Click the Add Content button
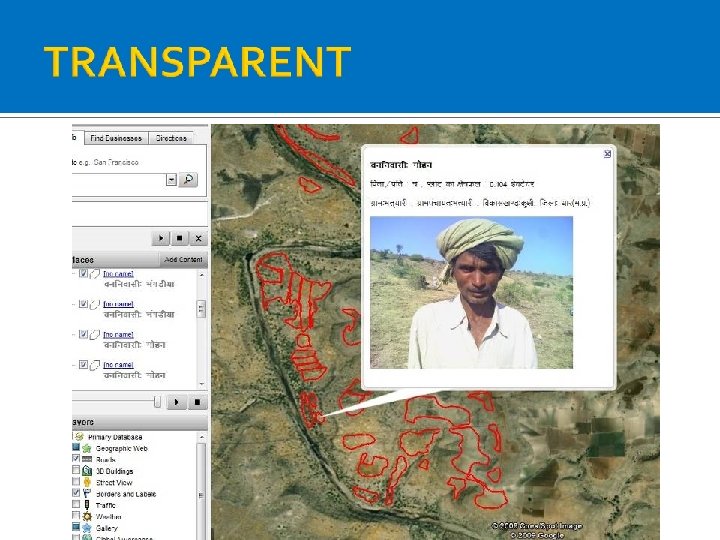 tap(183, 259)
